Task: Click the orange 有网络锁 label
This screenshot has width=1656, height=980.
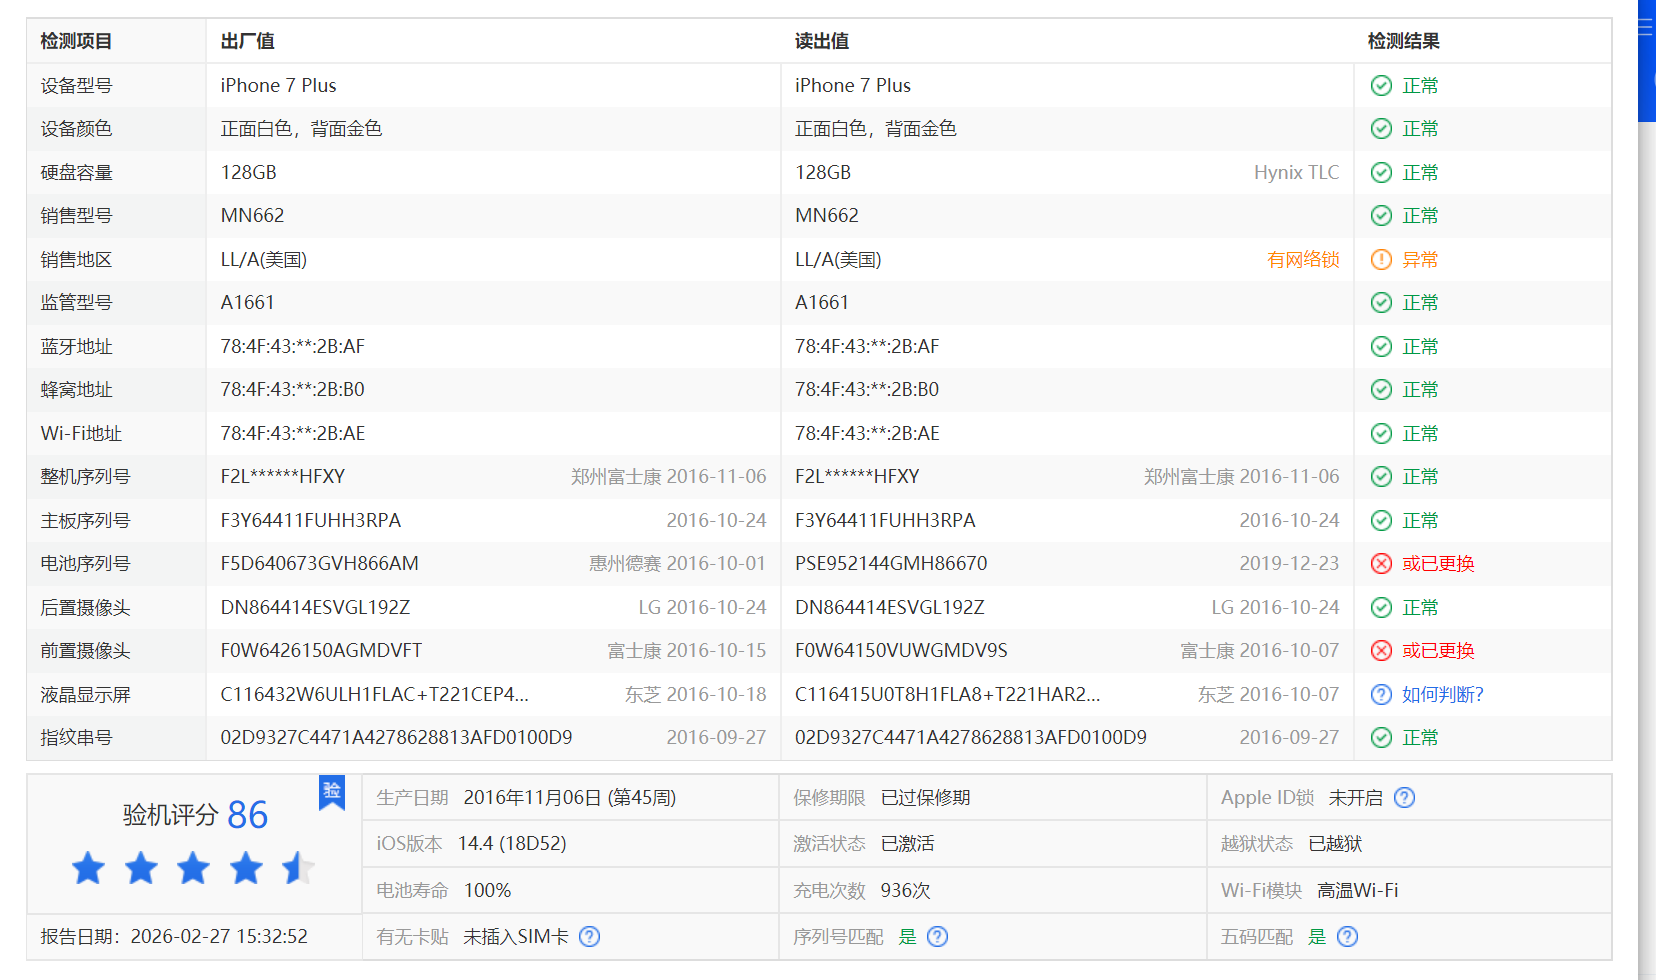Action: click(1302, 260)
